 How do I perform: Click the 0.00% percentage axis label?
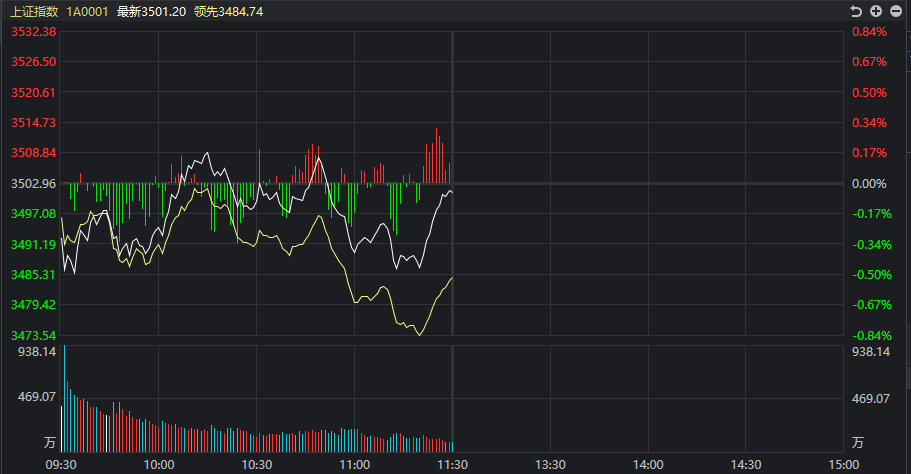click(869, 184)
